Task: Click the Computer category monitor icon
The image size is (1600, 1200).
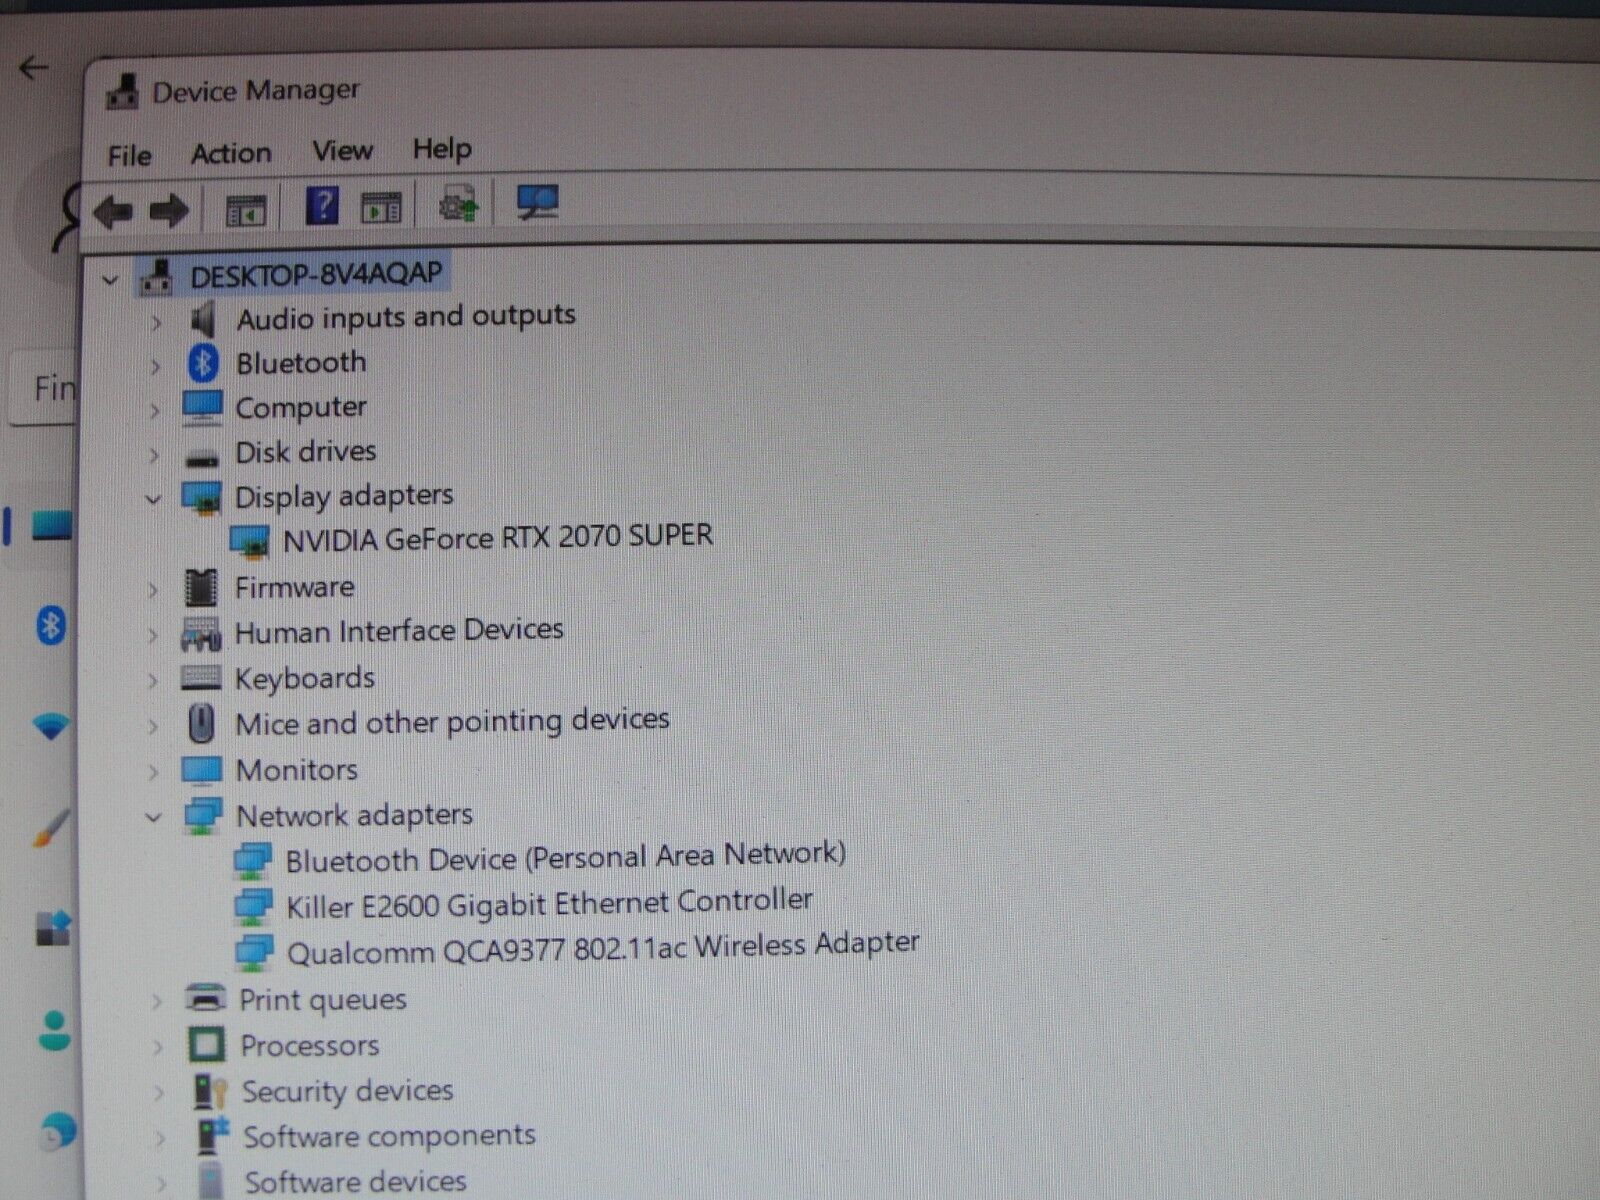Action: [x=202, y=408]
